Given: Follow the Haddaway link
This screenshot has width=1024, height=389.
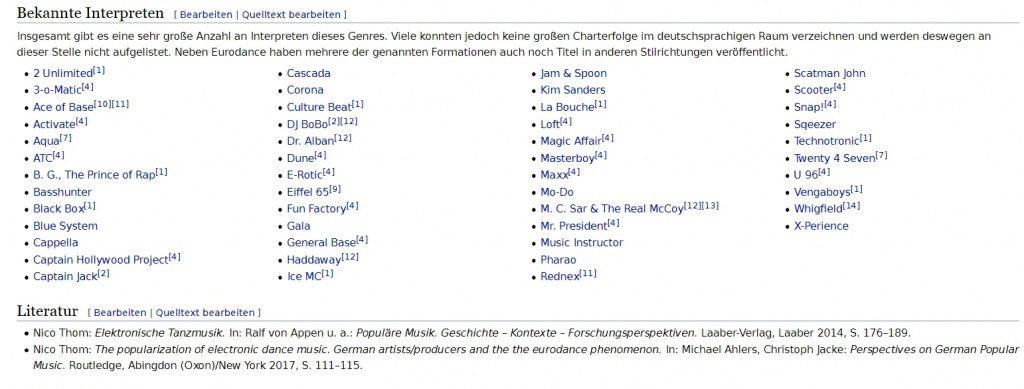Looking at the screenshot, I should pyautogui.click(x=314, y=260).
